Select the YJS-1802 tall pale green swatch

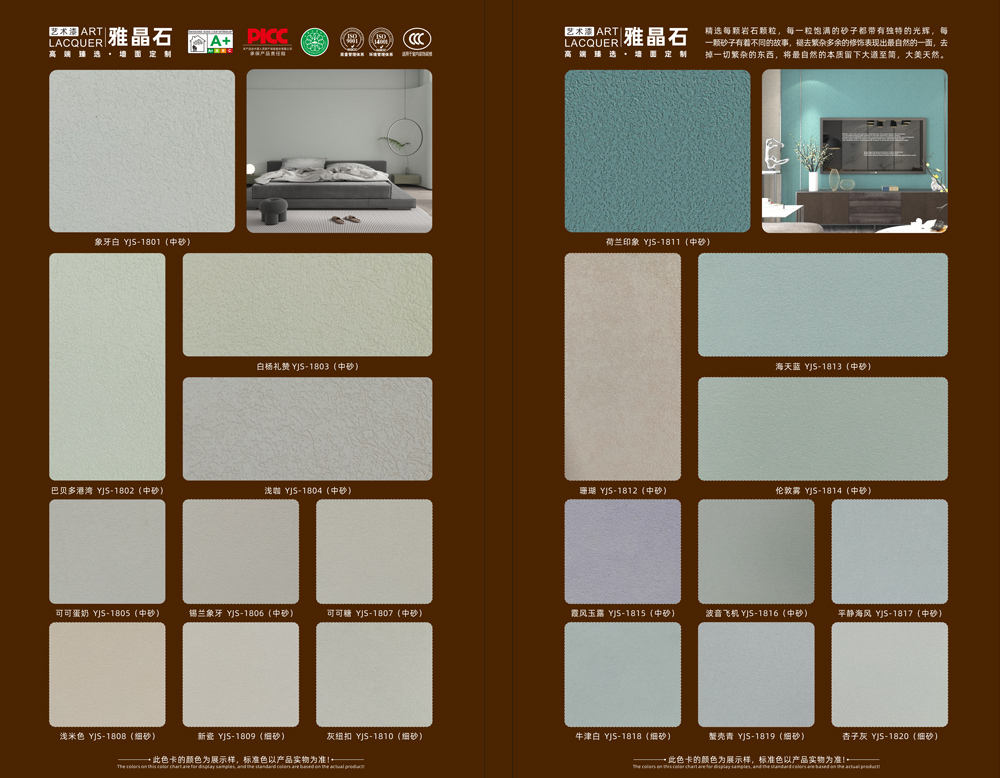pyautogui.click(x=107, y=367)
